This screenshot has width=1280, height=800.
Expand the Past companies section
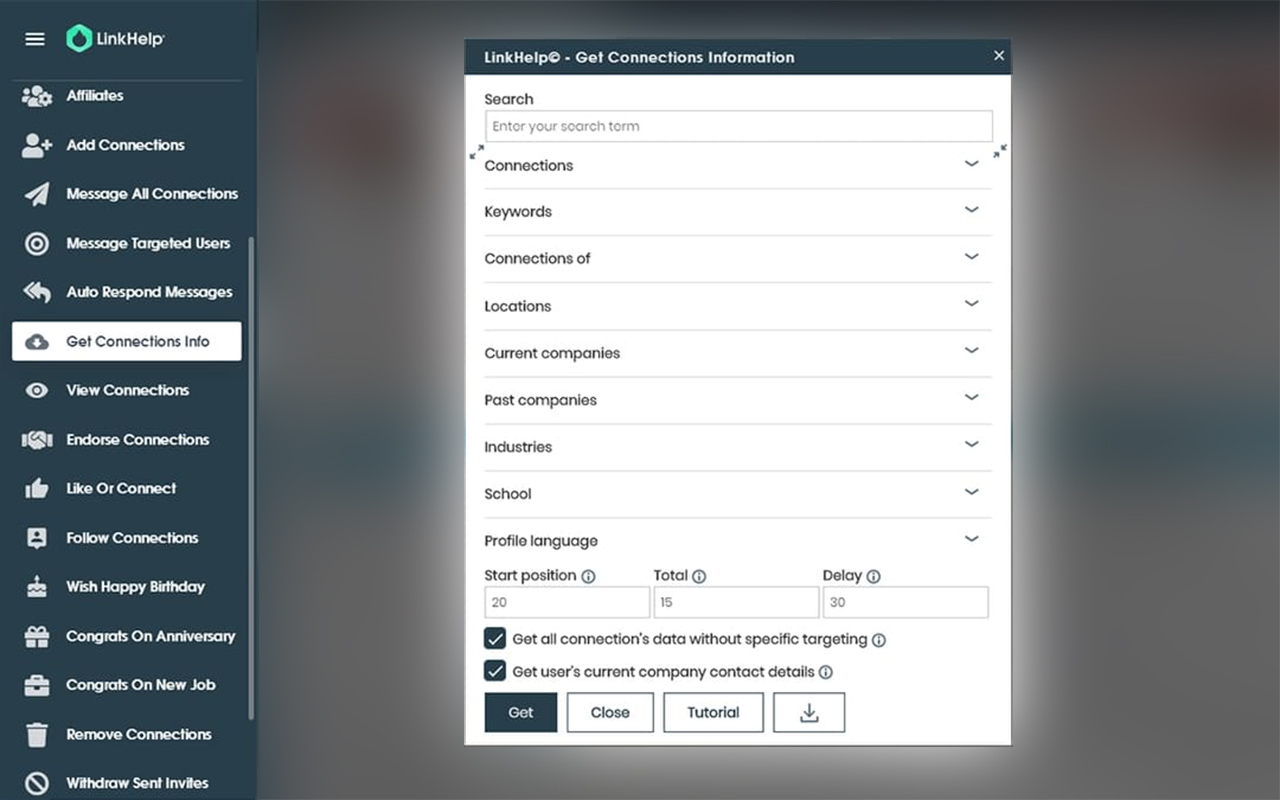738,400
